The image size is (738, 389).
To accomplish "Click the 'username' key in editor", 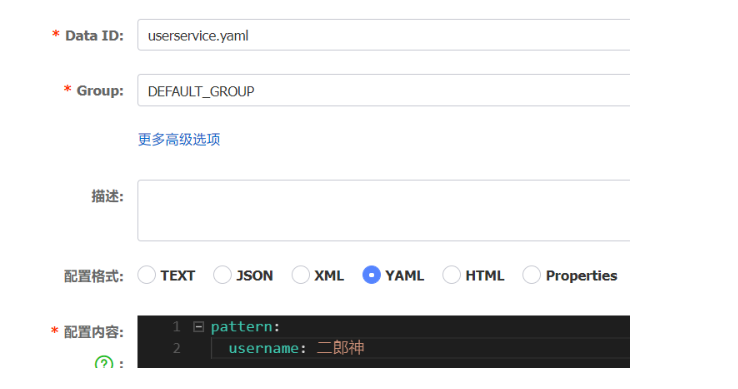I will coord(264,348).
